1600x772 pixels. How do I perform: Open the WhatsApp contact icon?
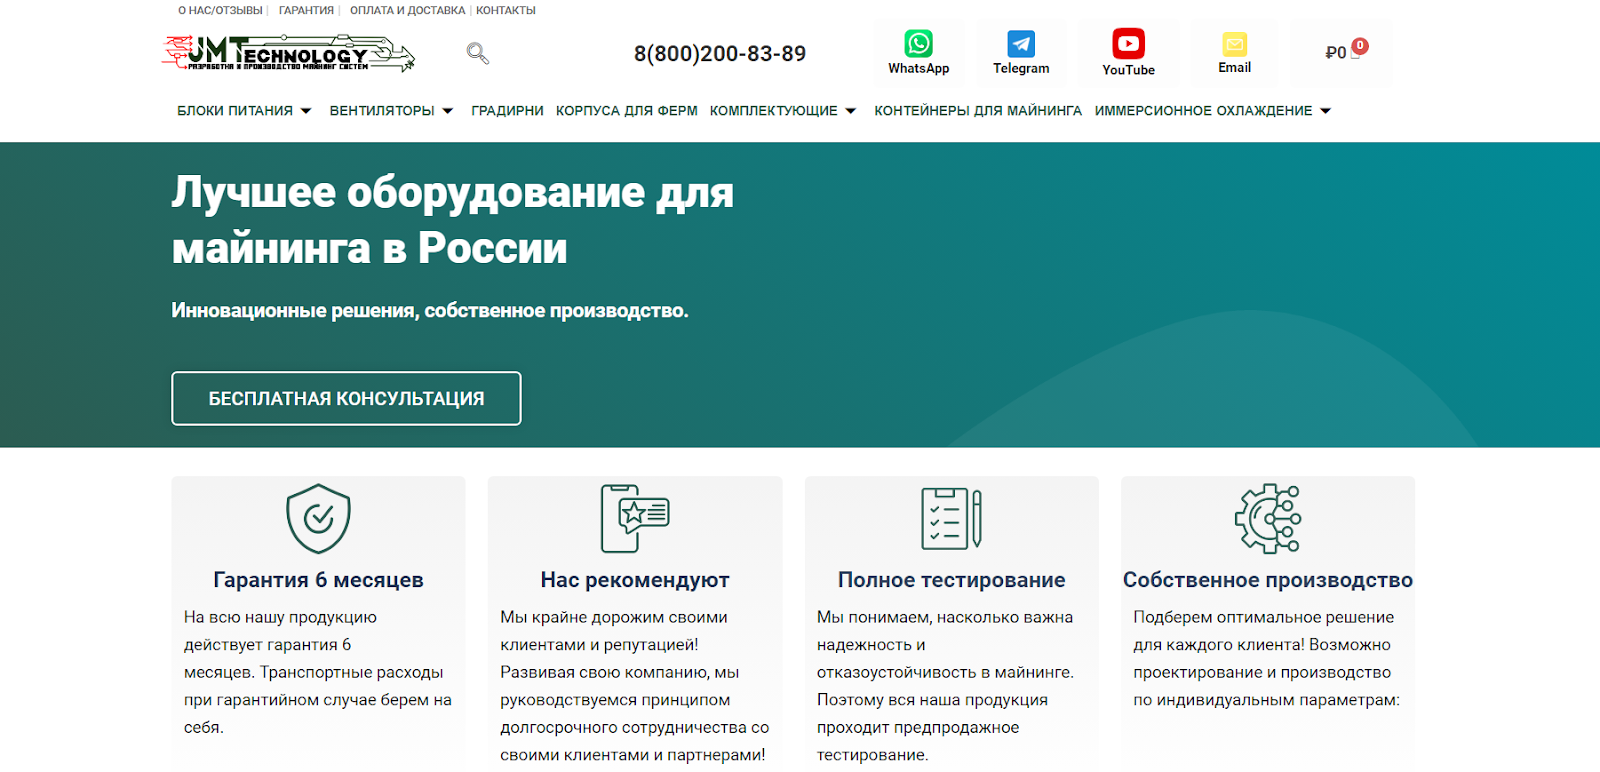tap(919, 43)
